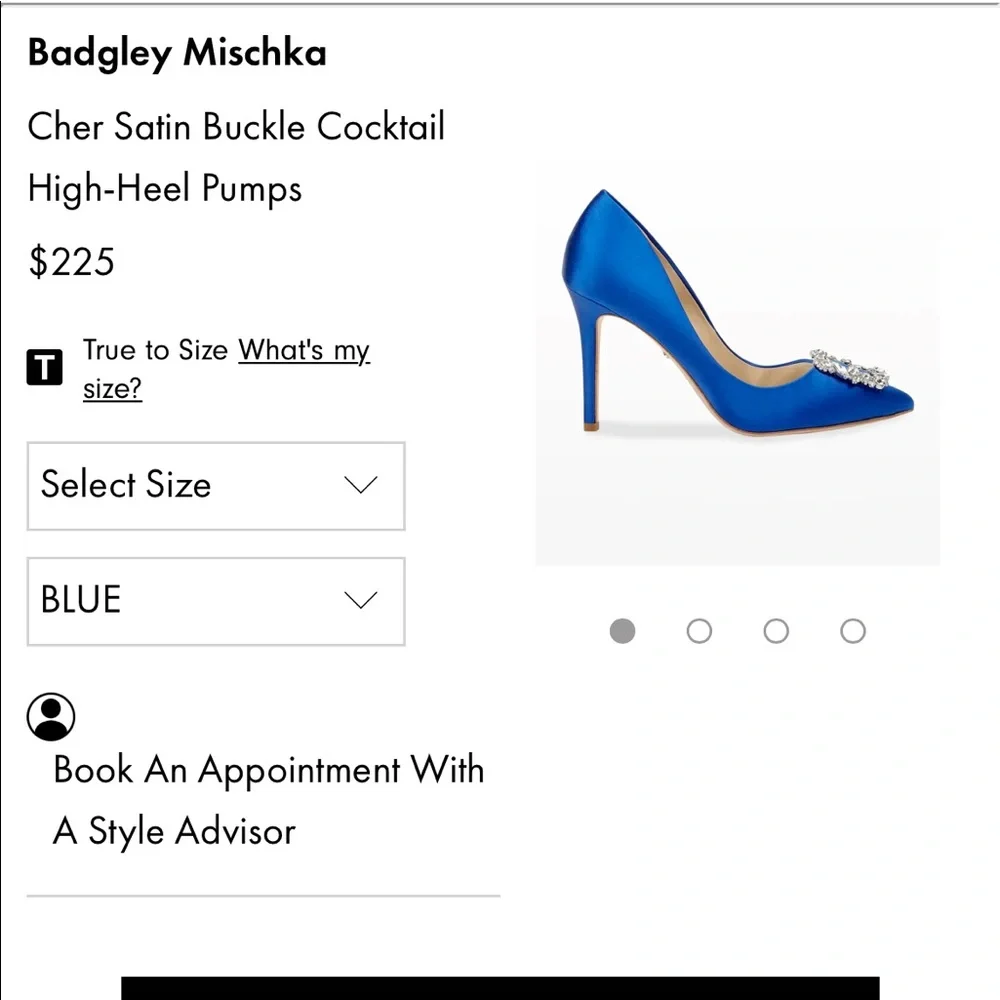
Task: Click the $225 price label
Action: coord(73,262)
